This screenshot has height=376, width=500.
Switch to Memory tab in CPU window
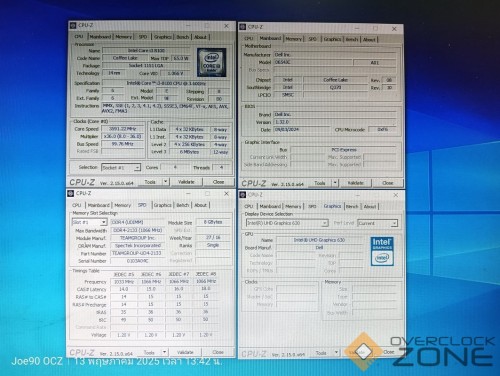(x=123, y=37)
